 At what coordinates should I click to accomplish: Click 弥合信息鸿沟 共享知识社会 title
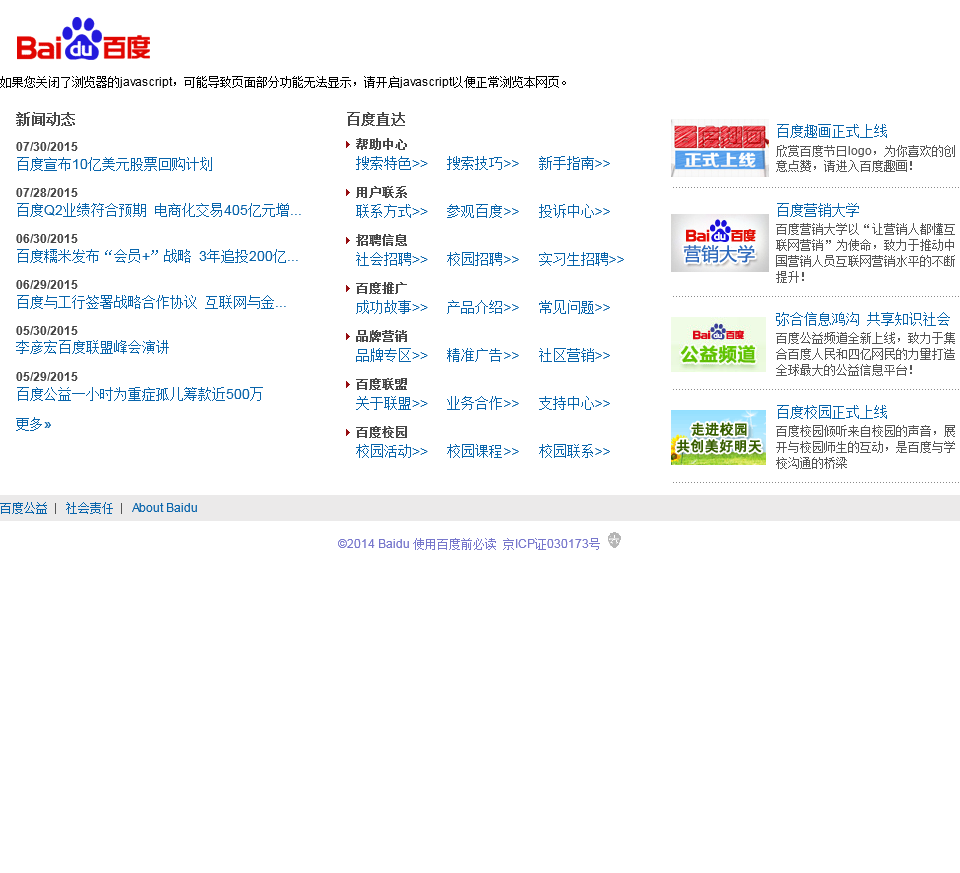tap(863, 319)
